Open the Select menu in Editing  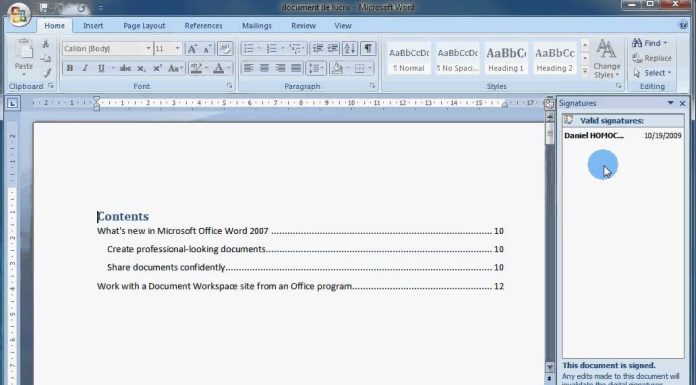tap(652, 73)
